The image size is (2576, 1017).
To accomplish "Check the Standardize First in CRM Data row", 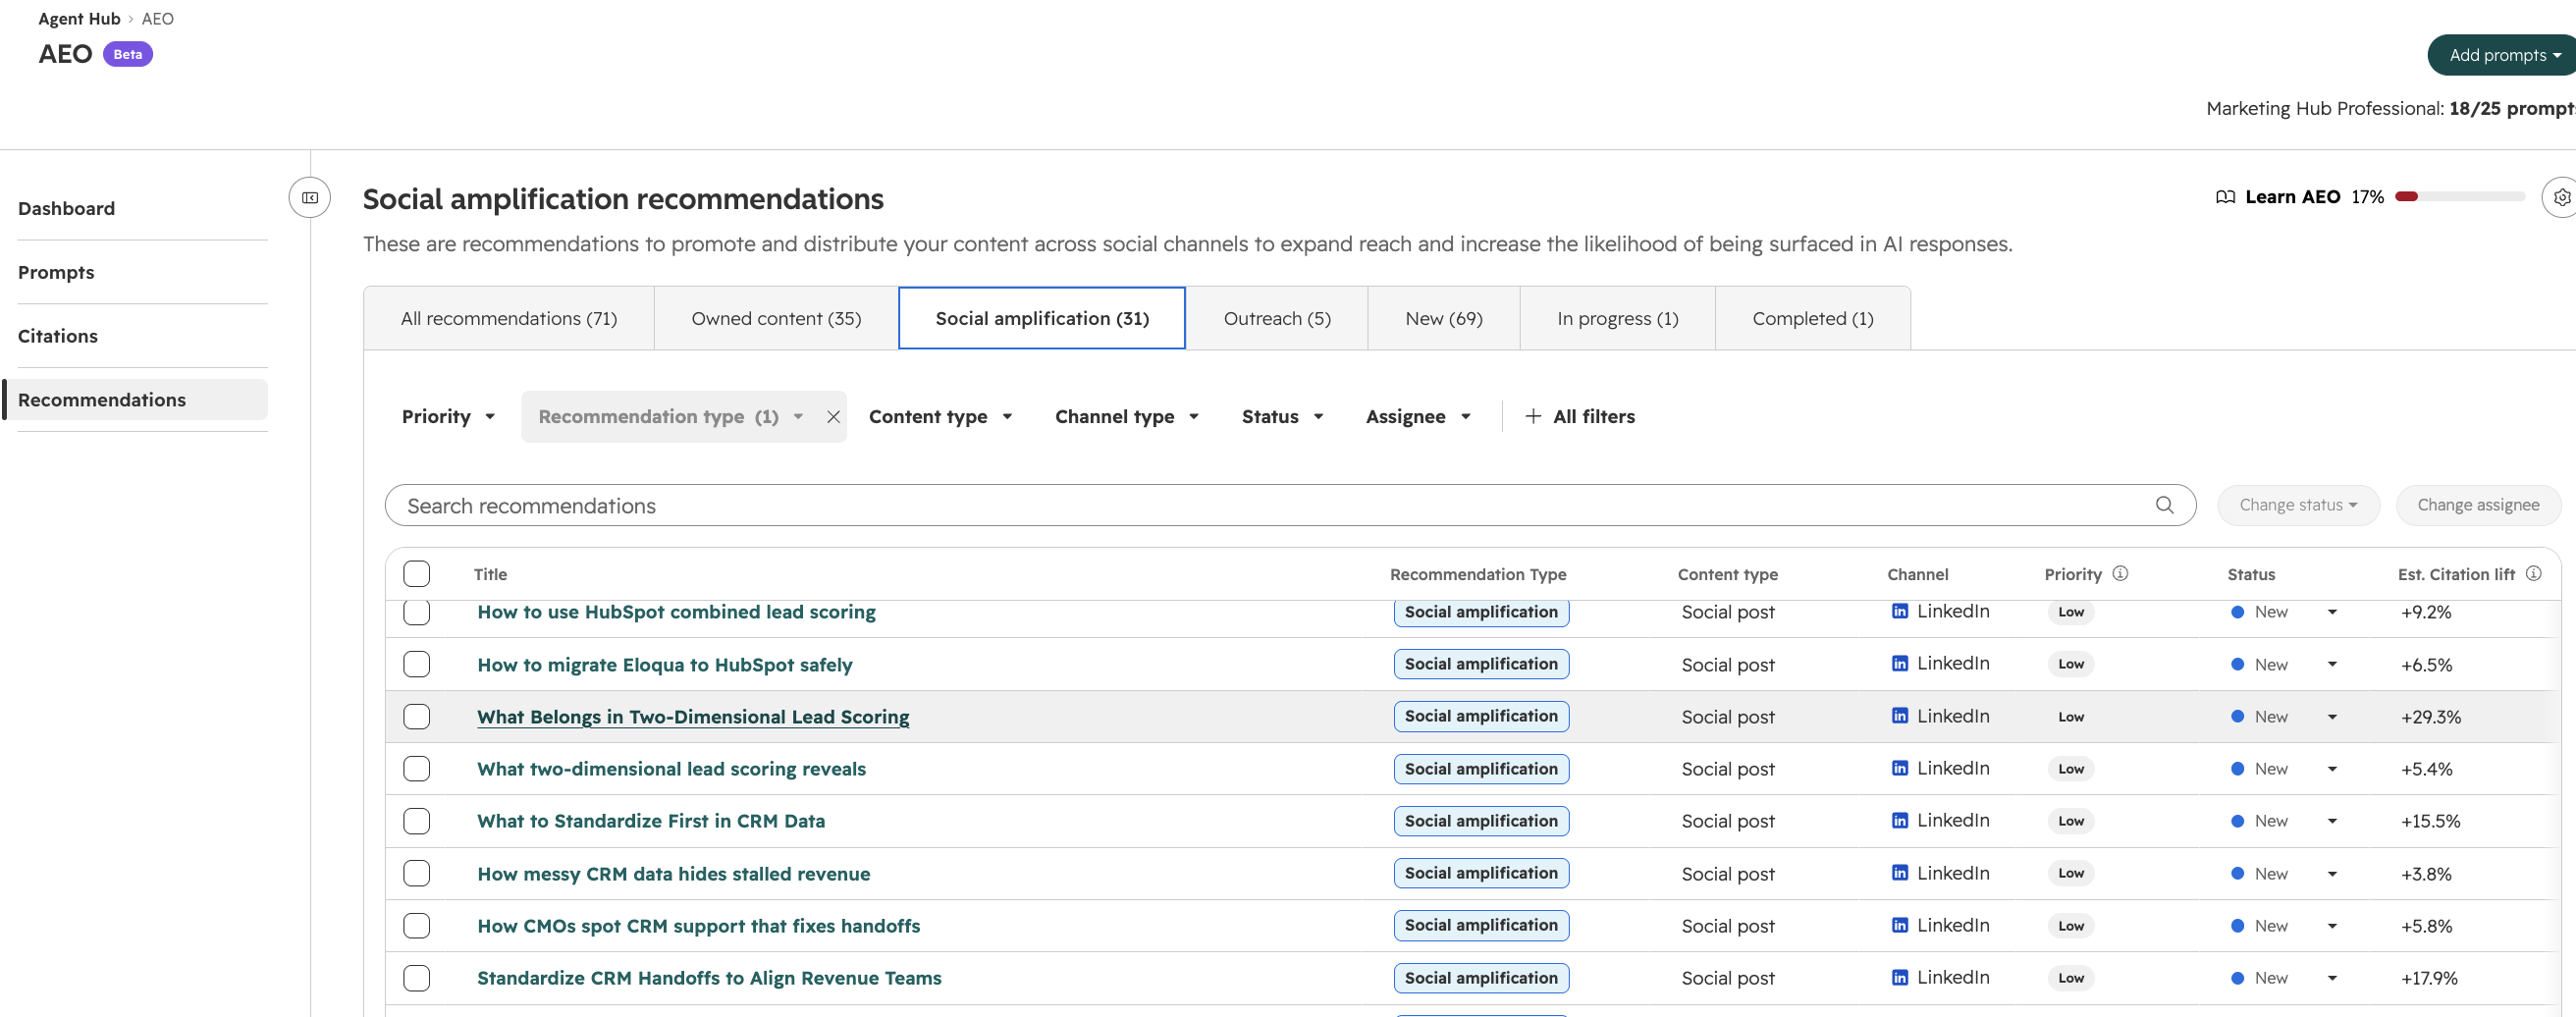I will tap(417, 821).
